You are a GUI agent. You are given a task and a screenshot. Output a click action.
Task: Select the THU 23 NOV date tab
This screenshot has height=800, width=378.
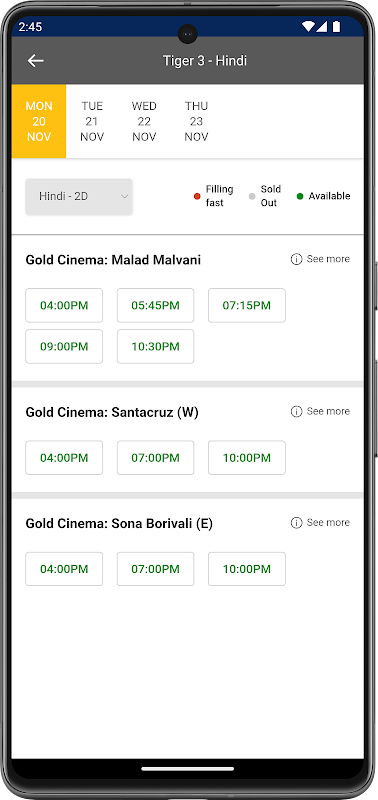tap(196, 121)
